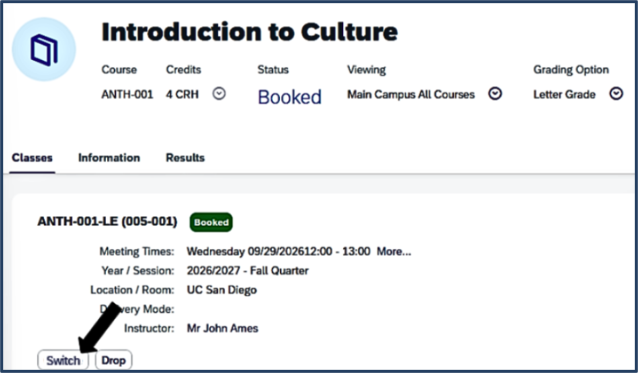This screenshot has height=373, width=638.
Task: Open the More... meeting times link
Action: tap(394, 251)
